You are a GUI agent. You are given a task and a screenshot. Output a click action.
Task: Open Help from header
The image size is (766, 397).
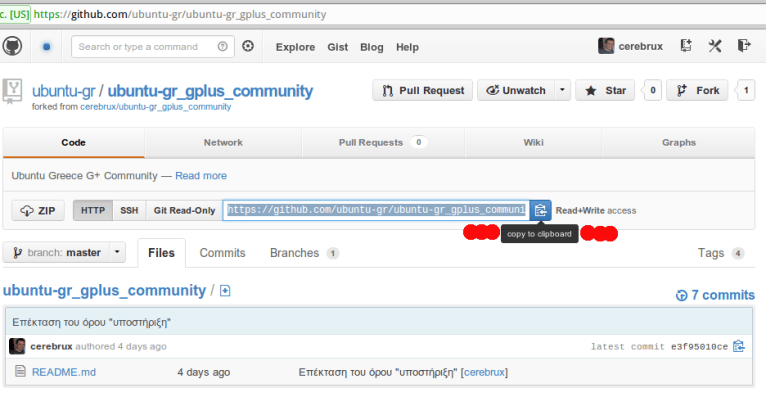pos(407,47)
